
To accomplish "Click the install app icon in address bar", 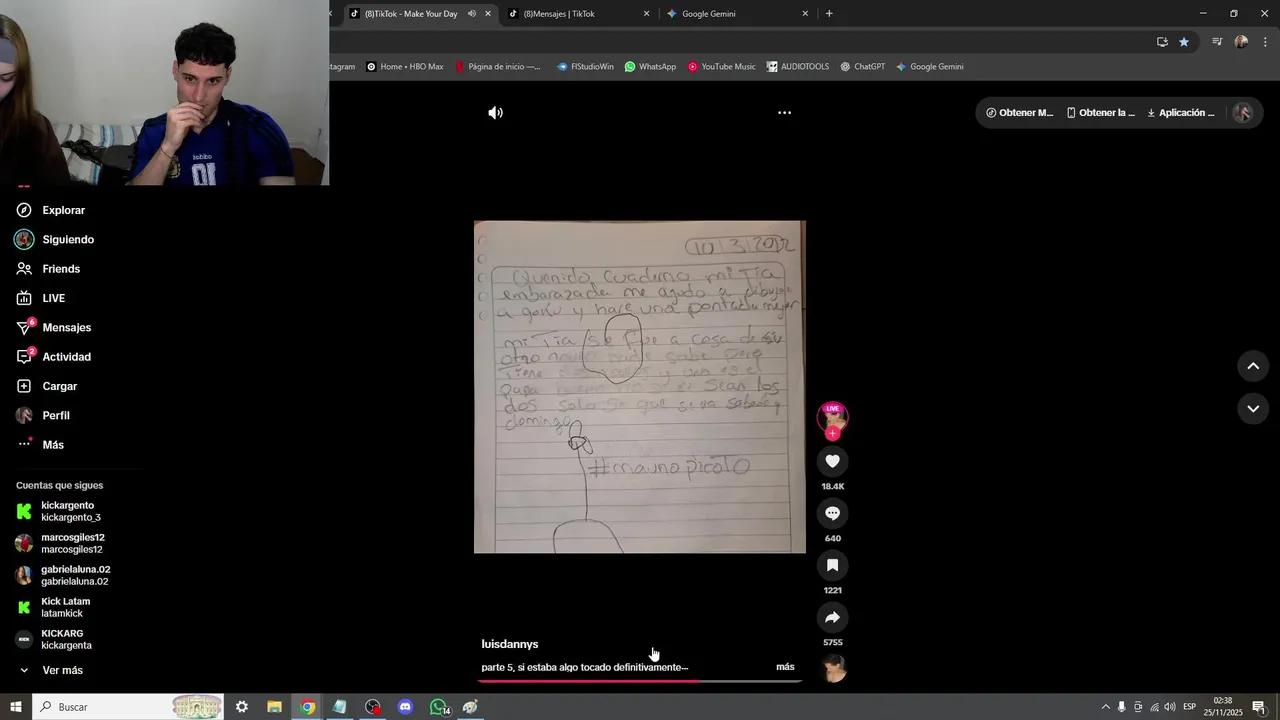I will click(1162, 42).
